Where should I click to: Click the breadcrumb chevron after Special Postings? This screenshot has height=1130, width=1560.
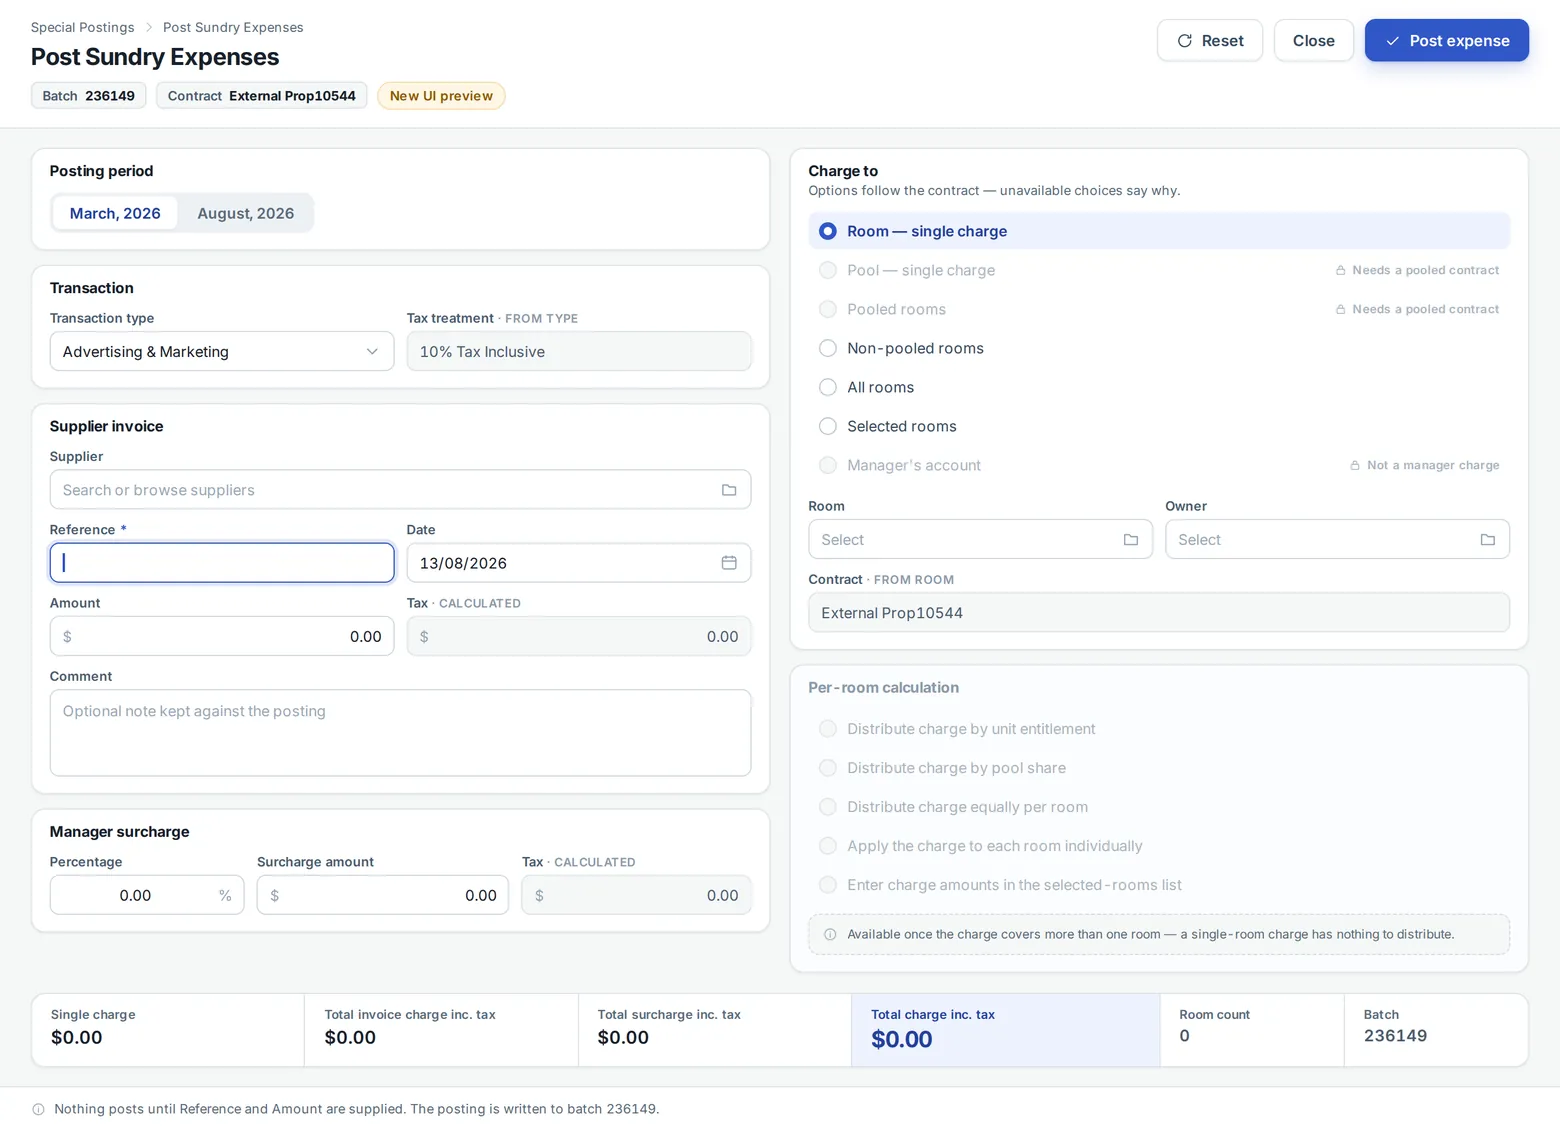149,28
